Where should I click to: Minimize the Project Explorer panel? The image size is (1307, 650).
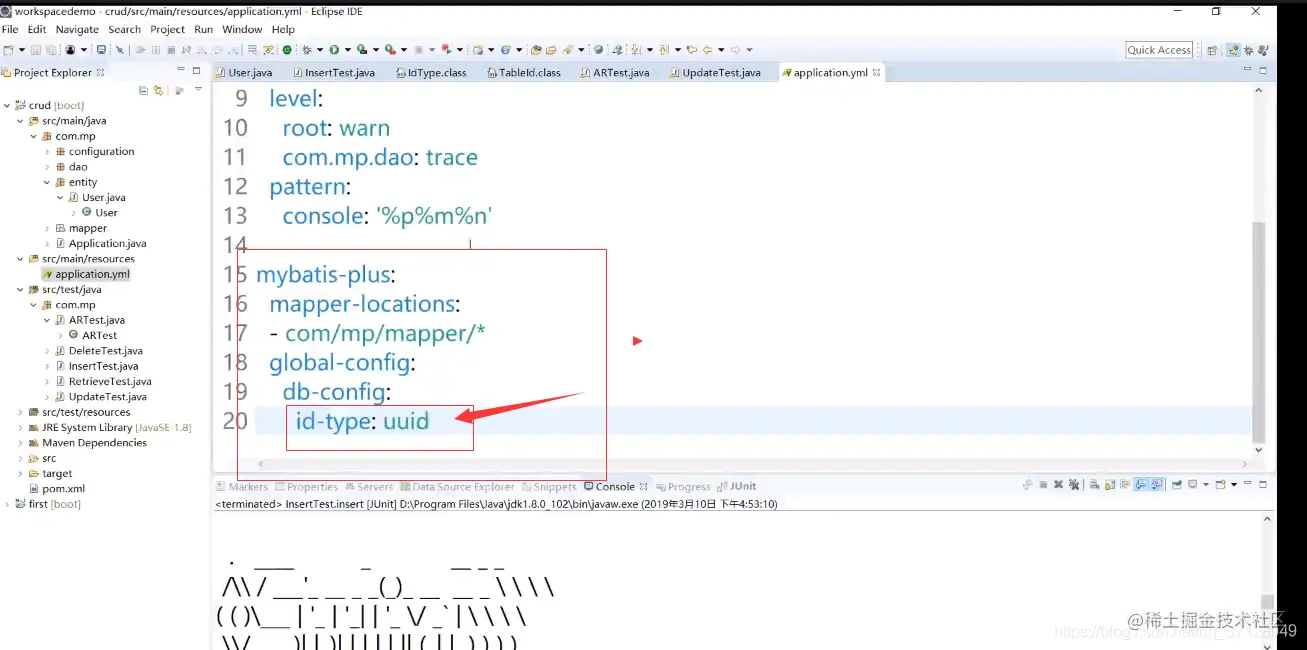[x=181, y=70]
